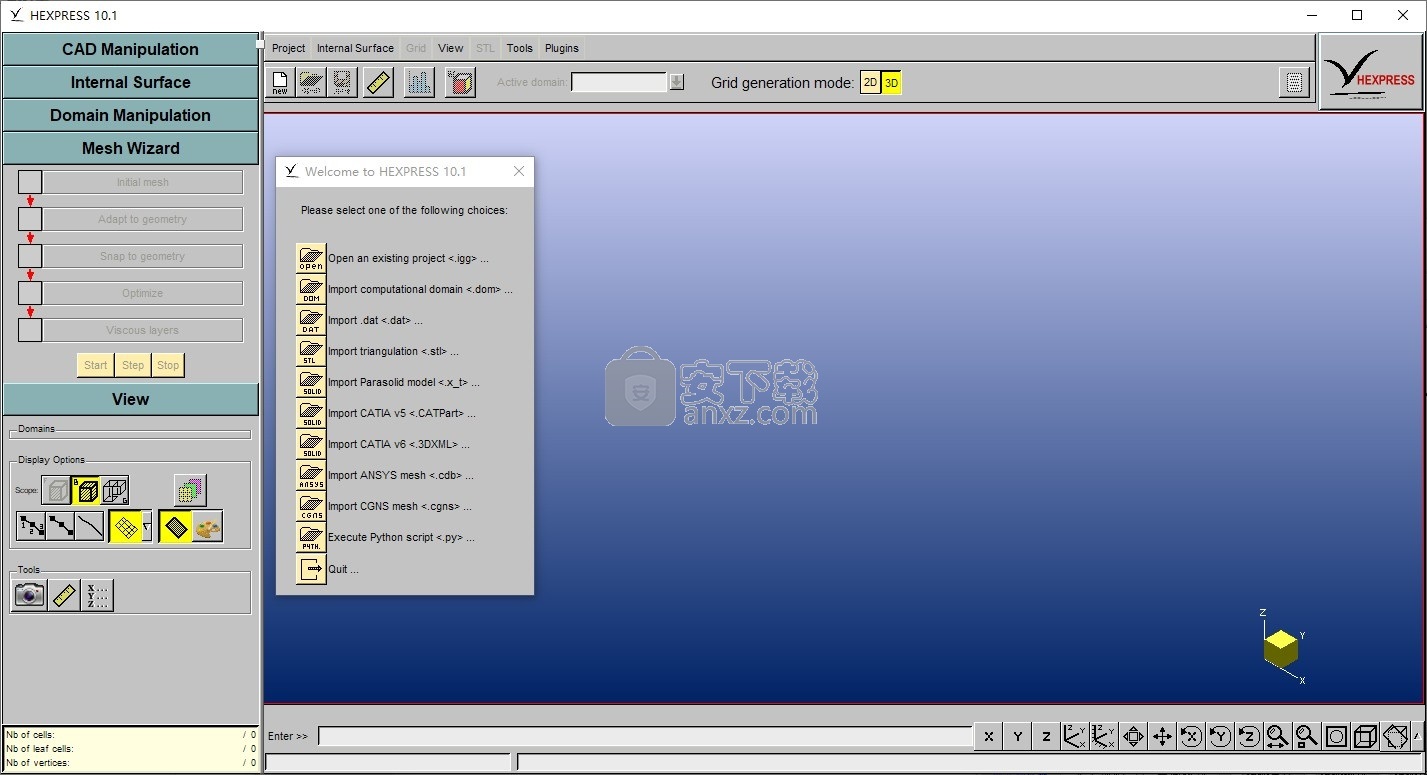
Task: Set view along Z axis
Action: (1046, 737)
